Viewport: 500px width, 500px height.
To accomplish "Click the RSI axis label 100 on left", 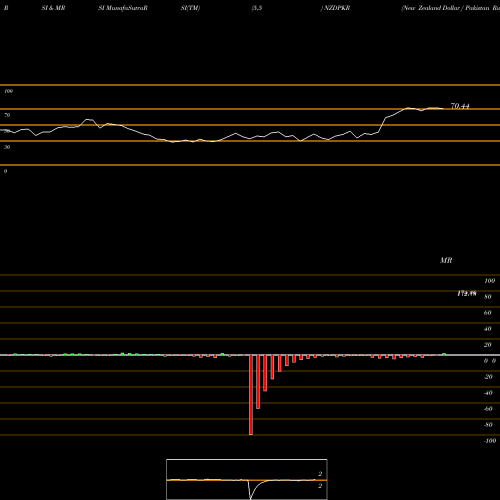I will coord(8,91).
